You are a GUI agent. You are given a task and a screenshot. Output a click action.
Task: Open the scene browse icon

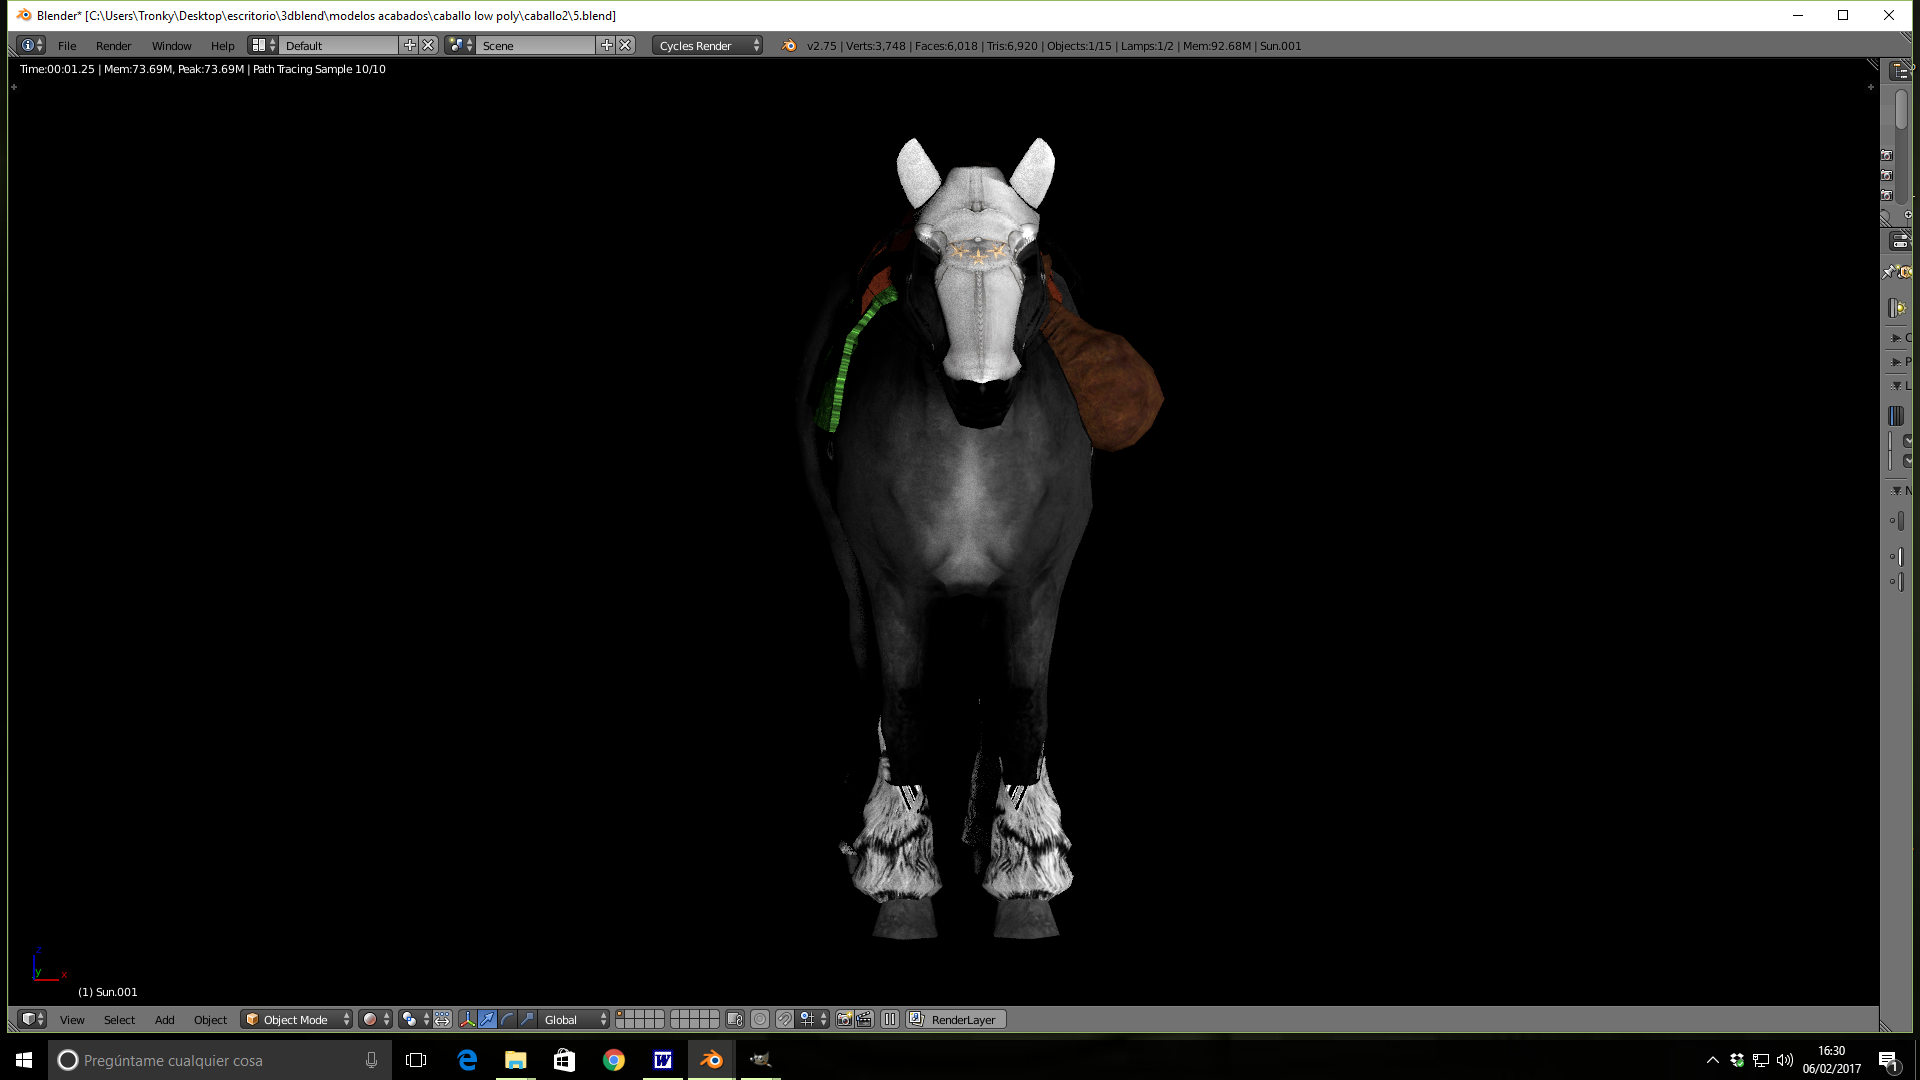[x=460, y=45]
